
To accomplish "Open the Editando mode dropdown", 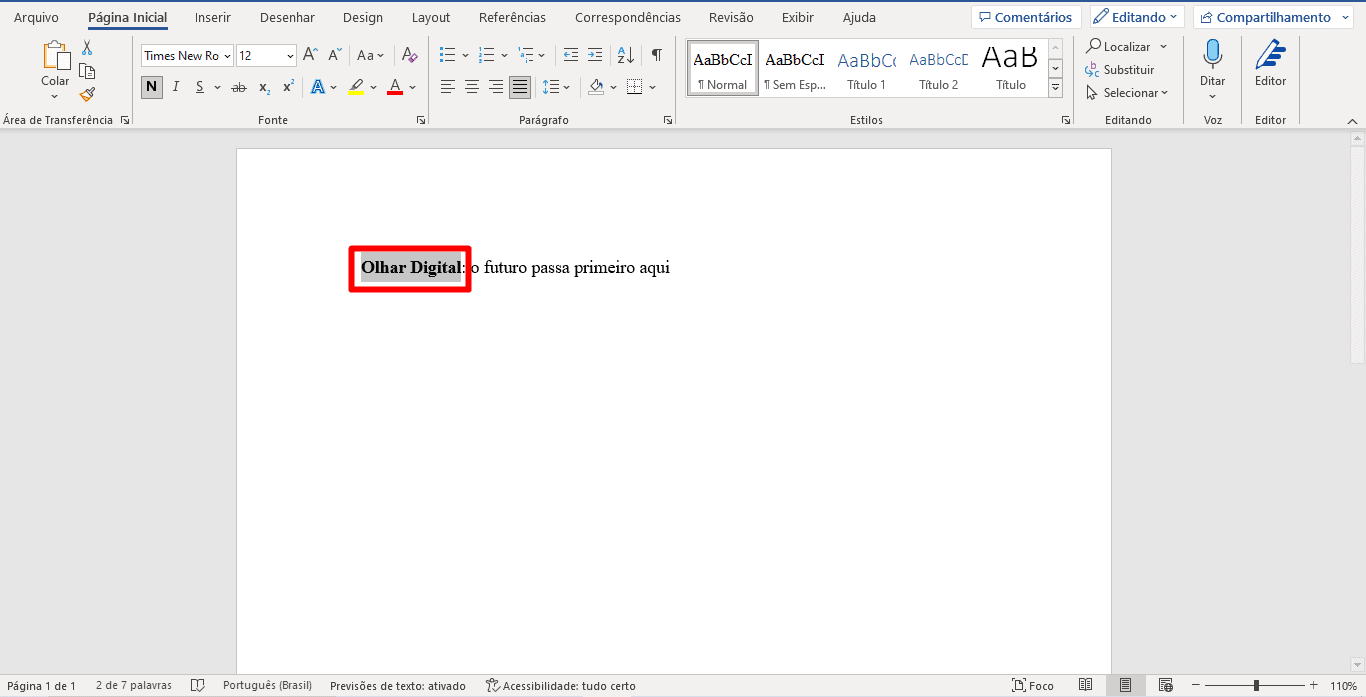I will click(1137, 17).
